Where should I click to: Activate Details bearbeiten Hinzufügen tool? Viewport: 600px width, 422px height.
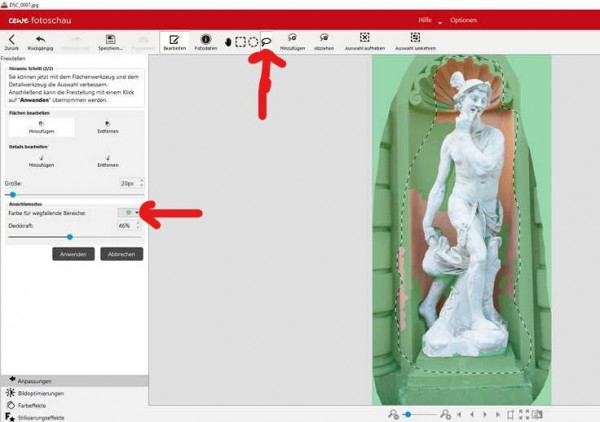pyautogui.click(x=41, y=161)
